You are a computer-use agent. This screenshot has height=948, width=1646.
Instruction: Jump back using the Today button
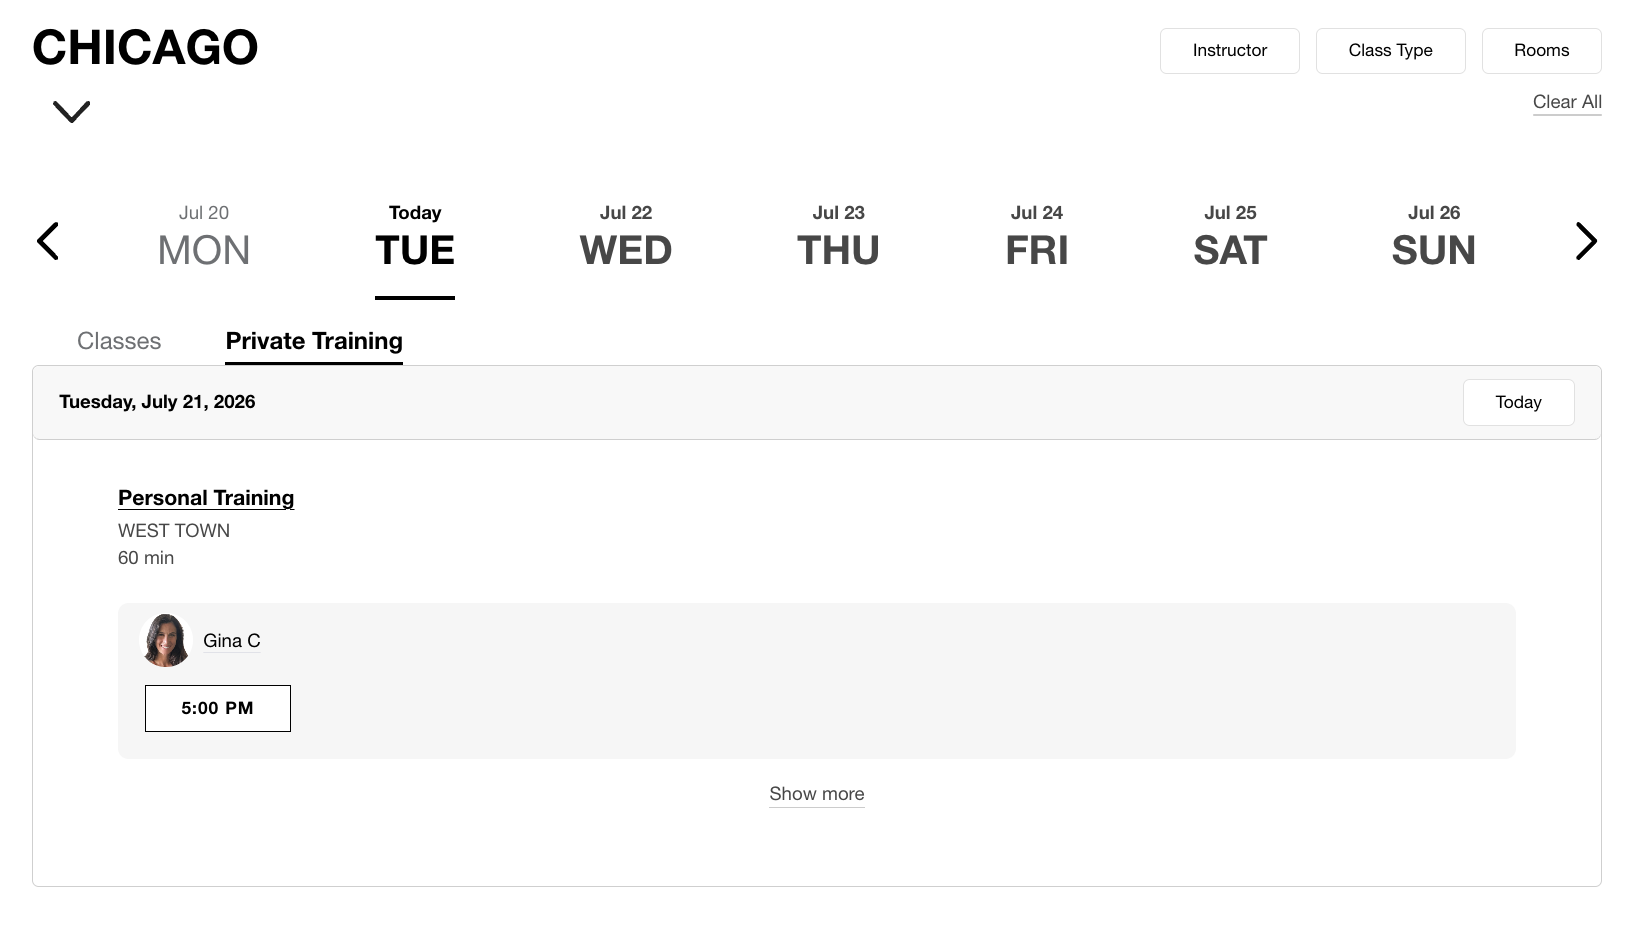(x=1518, y=402)
